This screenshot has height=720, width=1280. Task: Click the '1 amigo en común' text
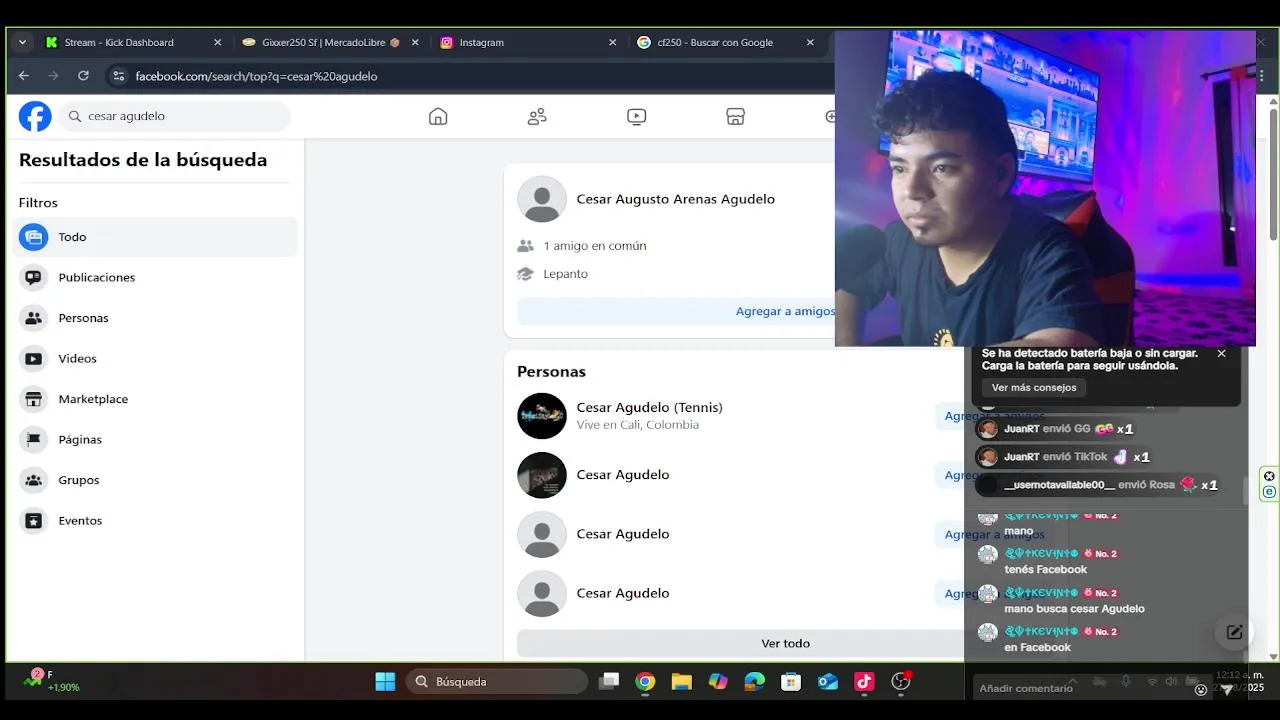[x=595, y=246]
